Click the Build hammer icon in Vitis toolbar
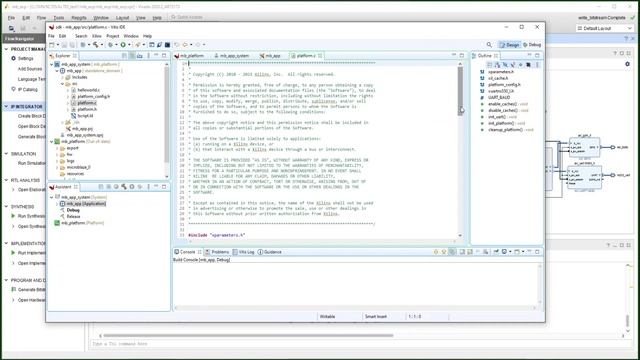Viewport: 640px width, 360px height. [x=96, y=45]
